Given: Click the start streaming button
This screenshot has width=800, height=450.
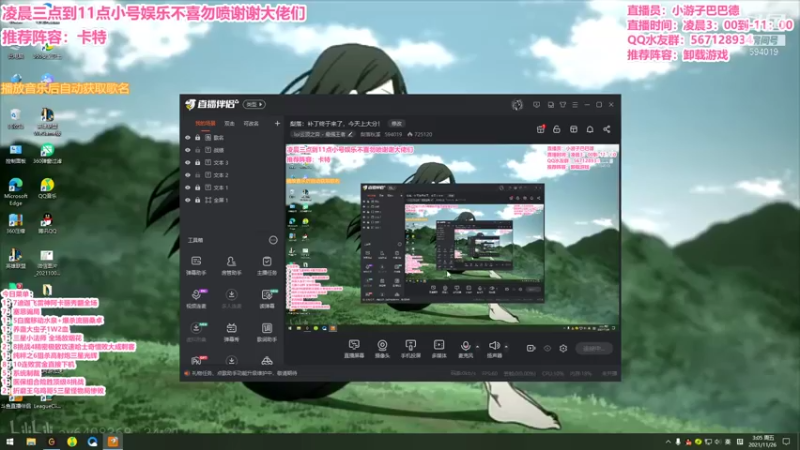Looking at the screenshot, I should click(x=594, y=348).
